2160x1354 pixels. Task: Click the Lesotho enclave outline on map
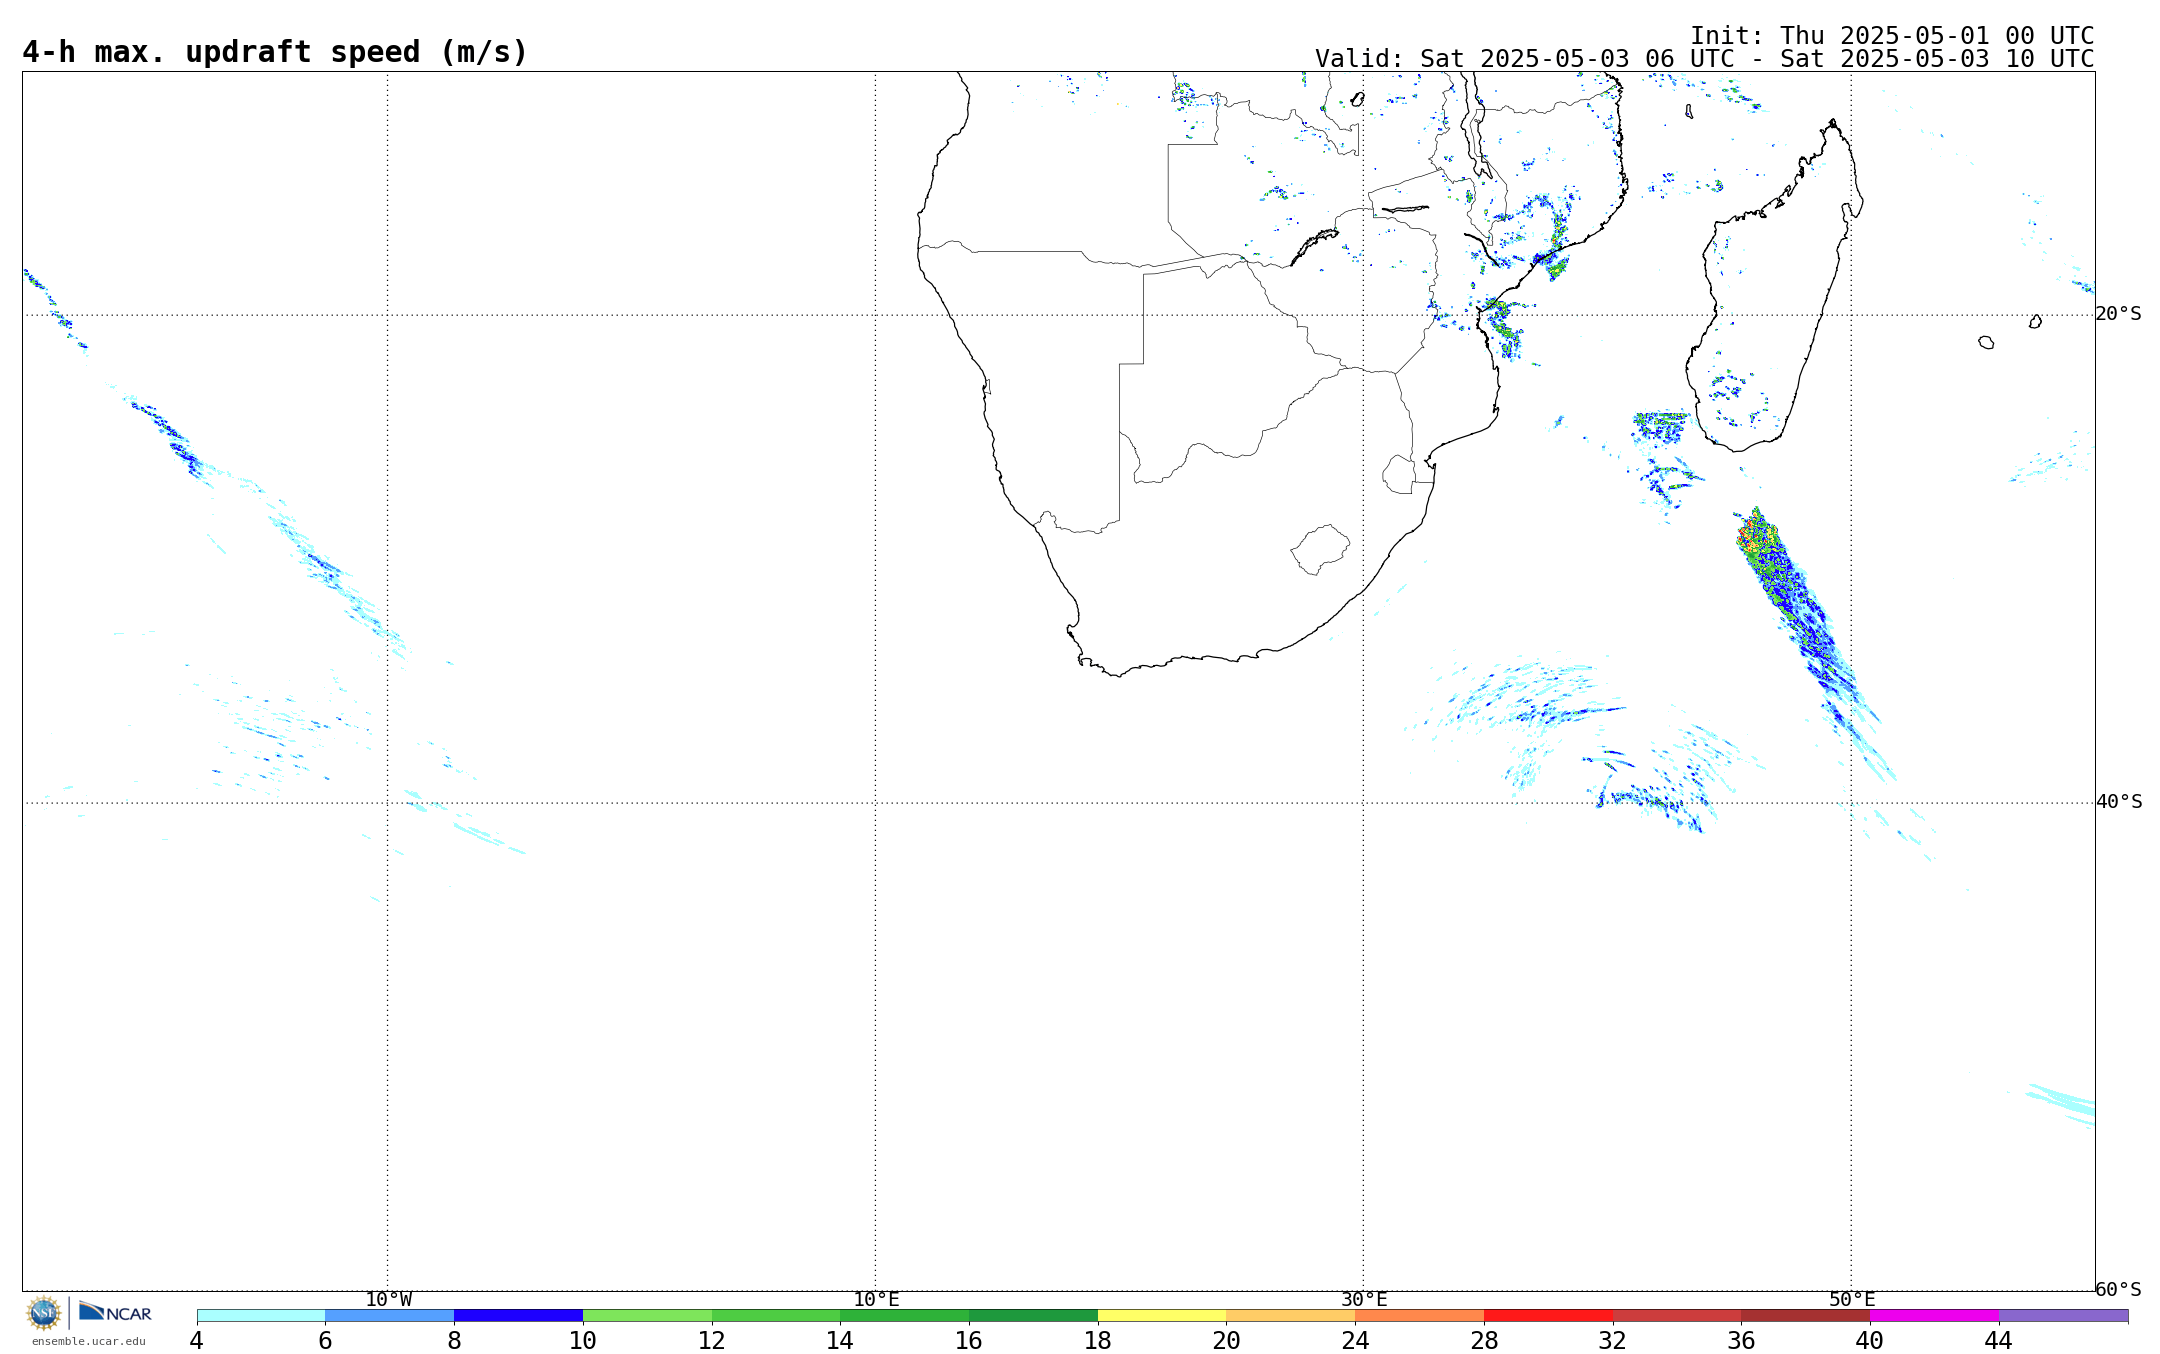[x=1320, y=549]
